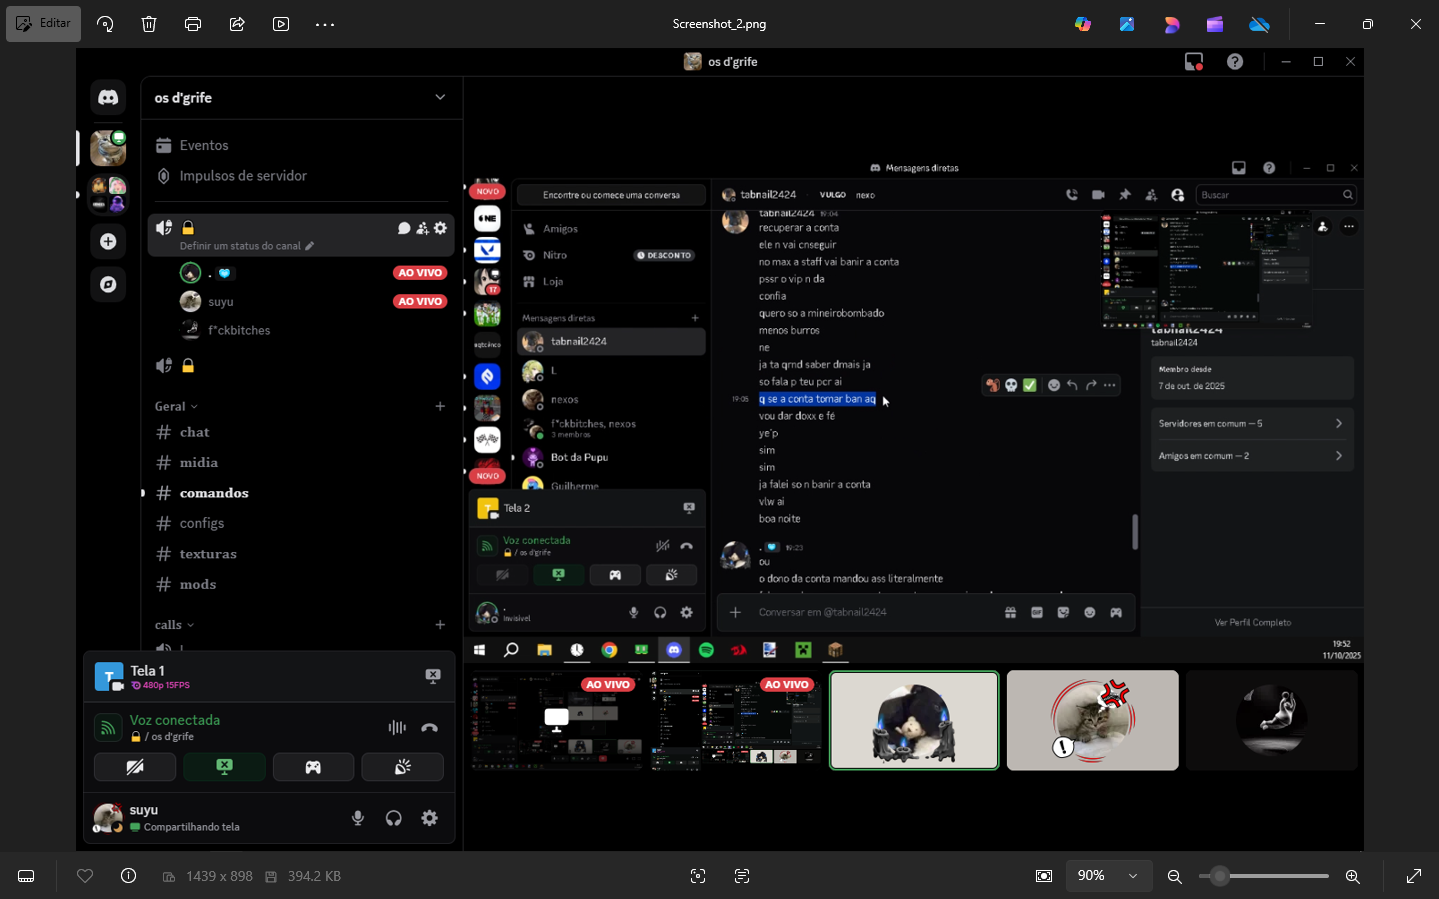Expand the os d'grife server dropdown chevron
This screenshot has width=1439, height=899.
tap(440, 97)
